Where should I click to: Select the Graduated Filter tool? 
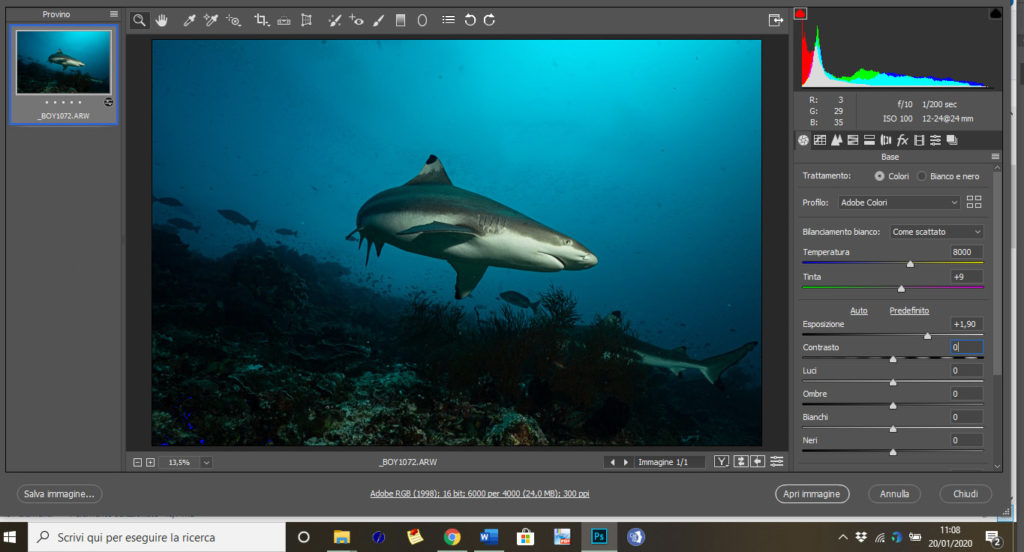[x=401, y=20]
